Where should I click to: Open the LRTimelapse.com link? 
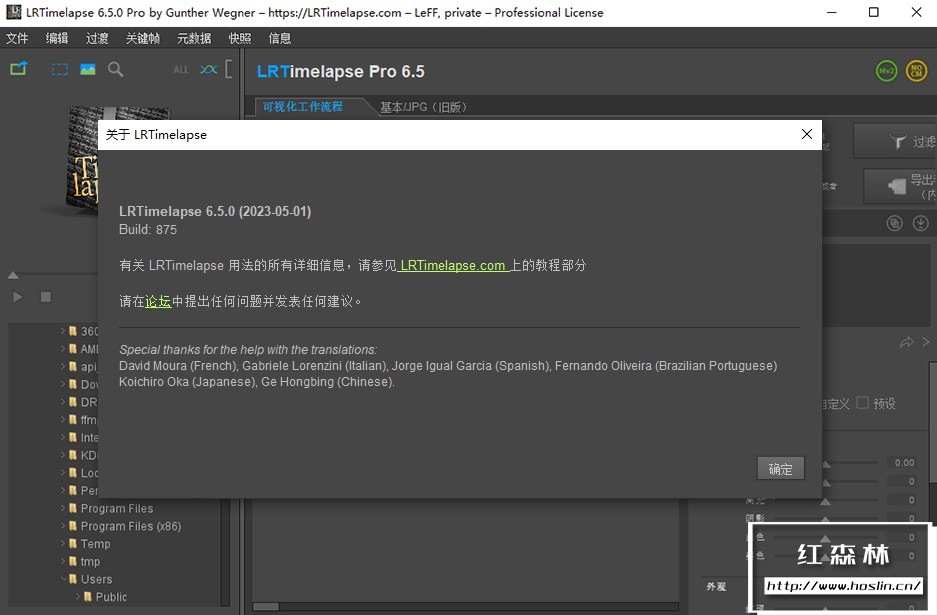(x=452, y=265)
